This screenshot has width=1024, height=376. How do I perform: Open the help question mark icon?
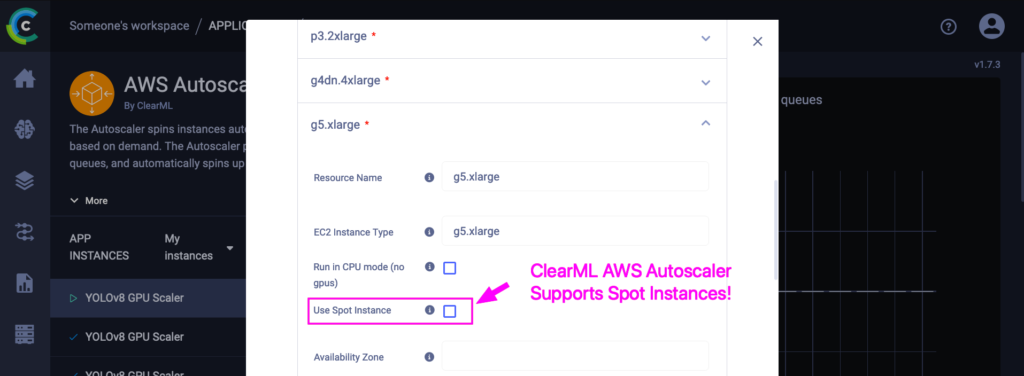pos(948,27)
